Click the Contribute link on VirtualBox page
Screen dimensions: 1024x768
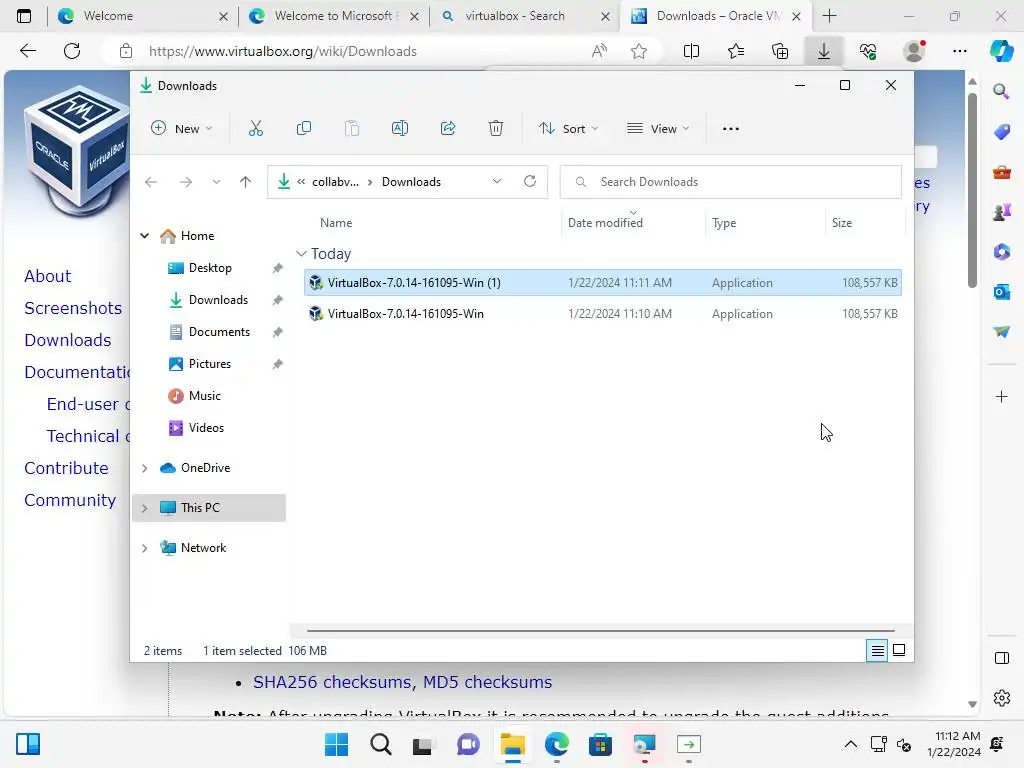tap(66, 468)
